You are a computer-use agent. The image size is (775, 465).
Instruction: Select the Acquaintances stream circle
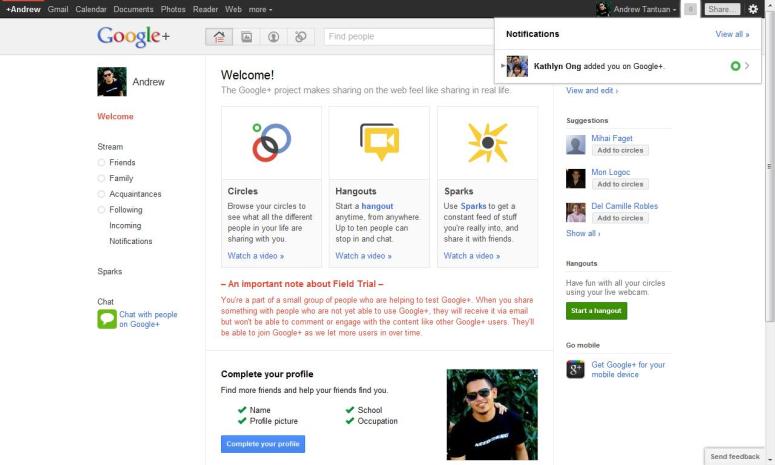tap(101, 194)
